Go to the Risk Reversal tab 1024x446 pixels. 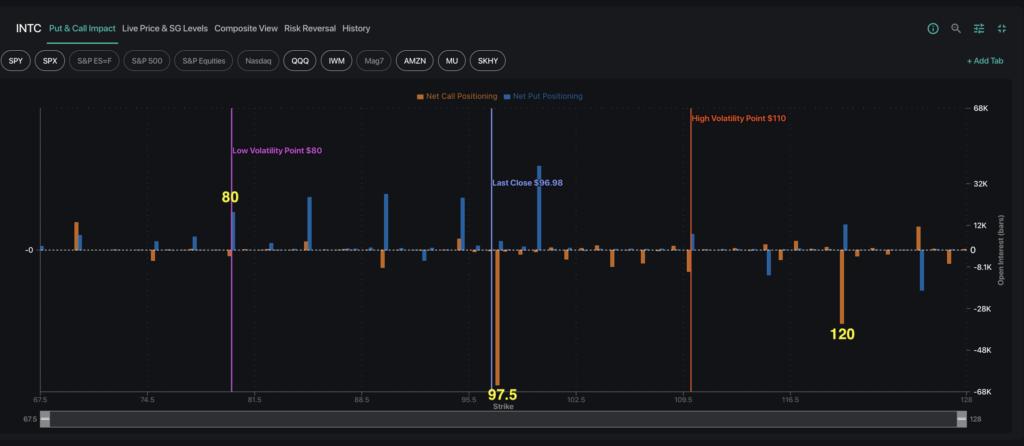point(310,29)
